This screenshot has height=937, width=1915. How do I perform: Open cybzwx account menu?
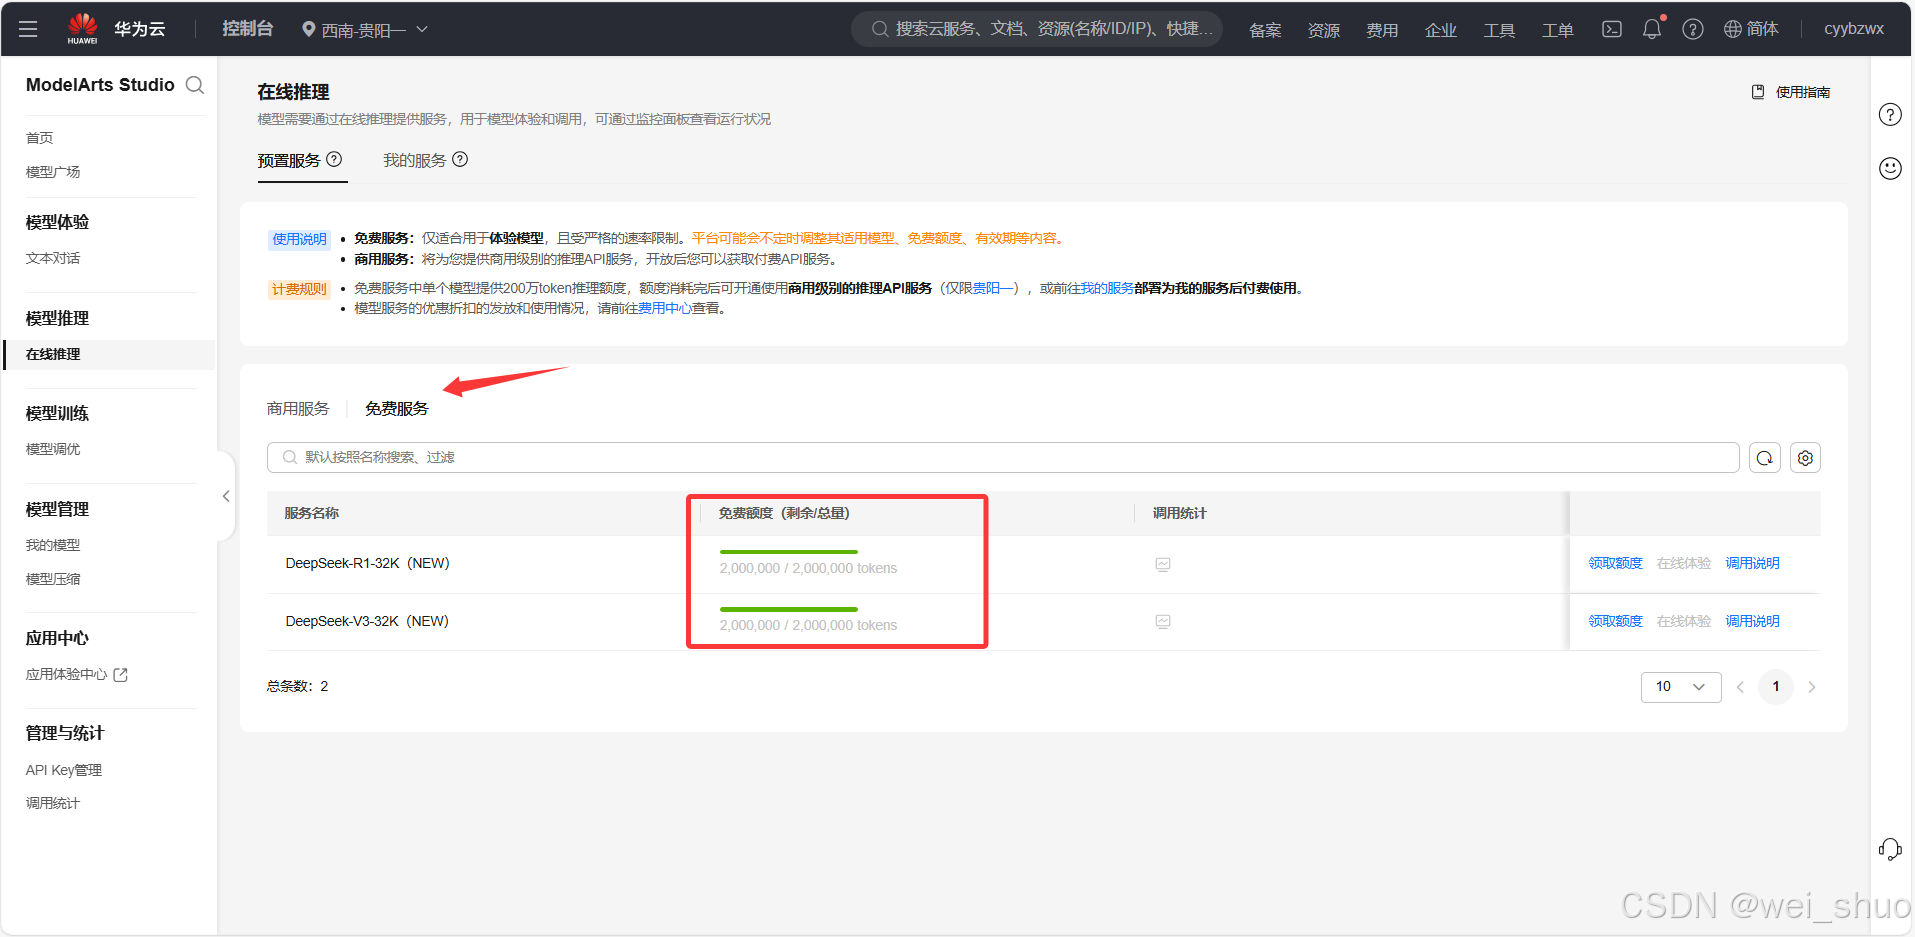click(1854, 29)
